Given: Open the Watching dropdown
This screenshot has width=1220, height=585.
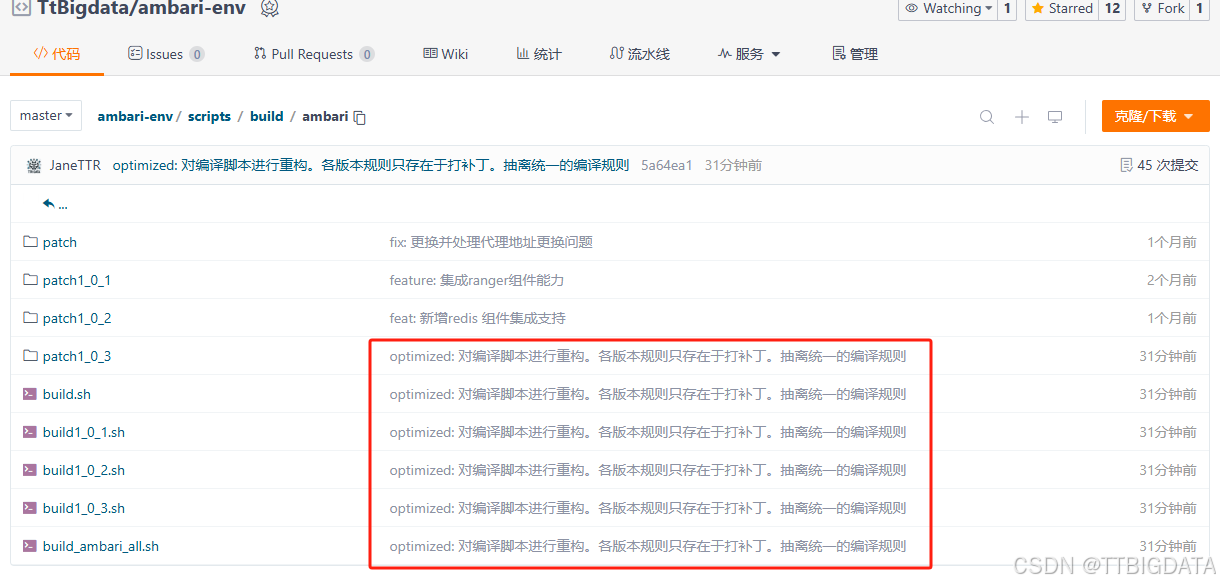Looking at the screenshot, I should [948, 8].
